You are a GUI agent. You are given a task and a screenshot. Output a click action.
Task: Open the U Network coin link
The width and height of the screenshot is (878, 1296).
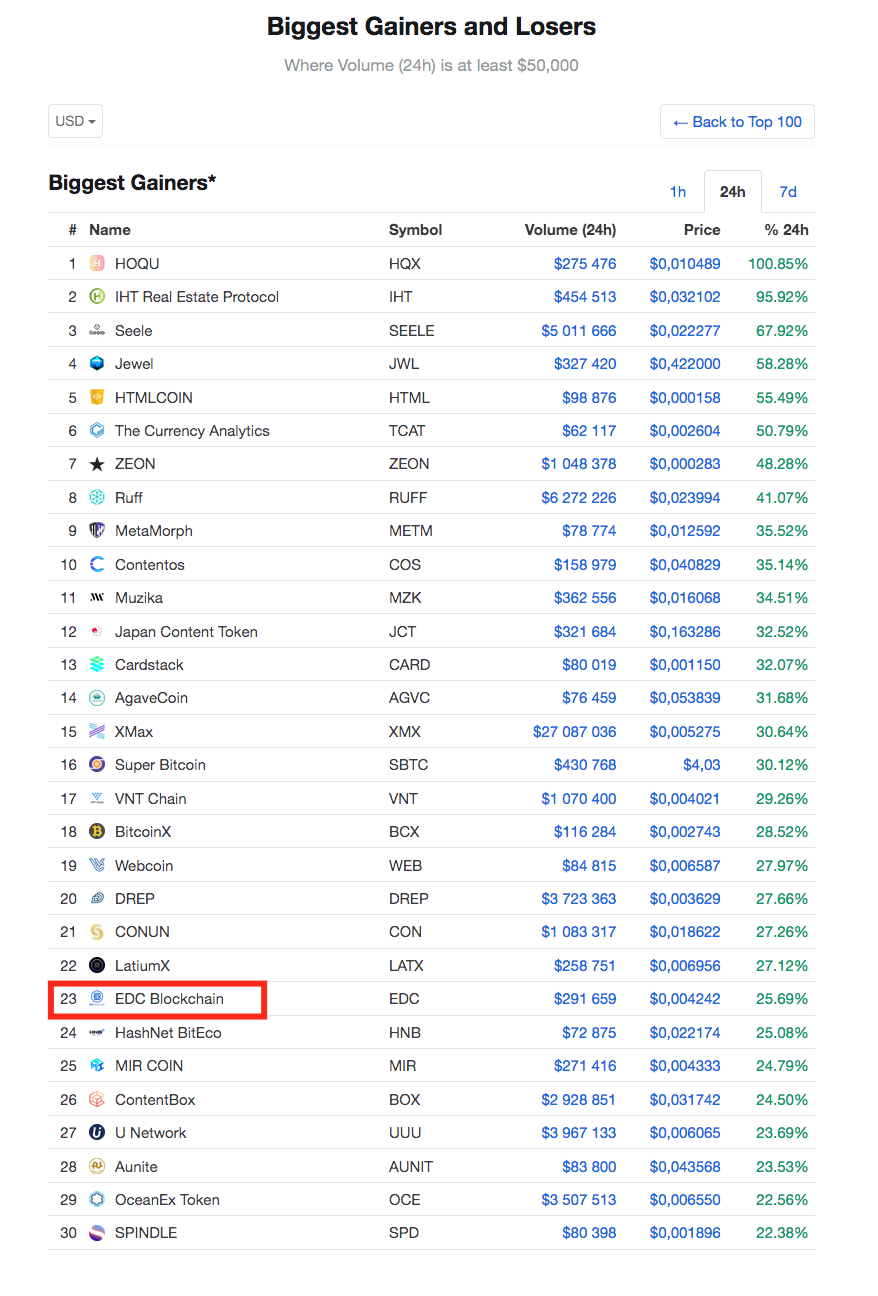tap(151, 1133)
